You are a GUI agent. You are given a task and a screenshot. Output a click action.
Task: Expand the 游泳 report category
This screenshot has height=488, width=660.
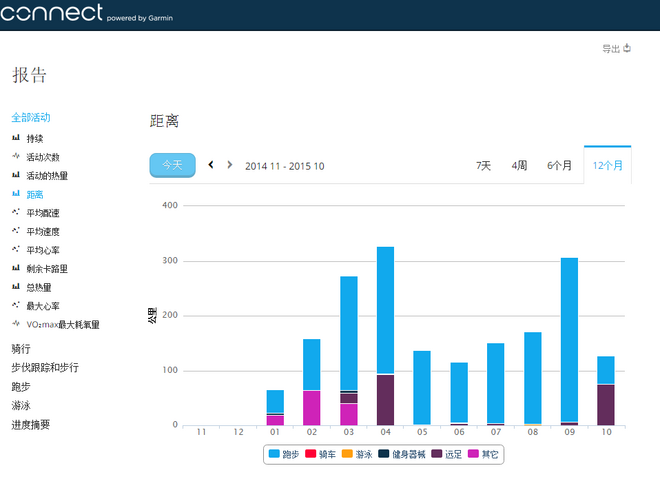coord(21,405)
